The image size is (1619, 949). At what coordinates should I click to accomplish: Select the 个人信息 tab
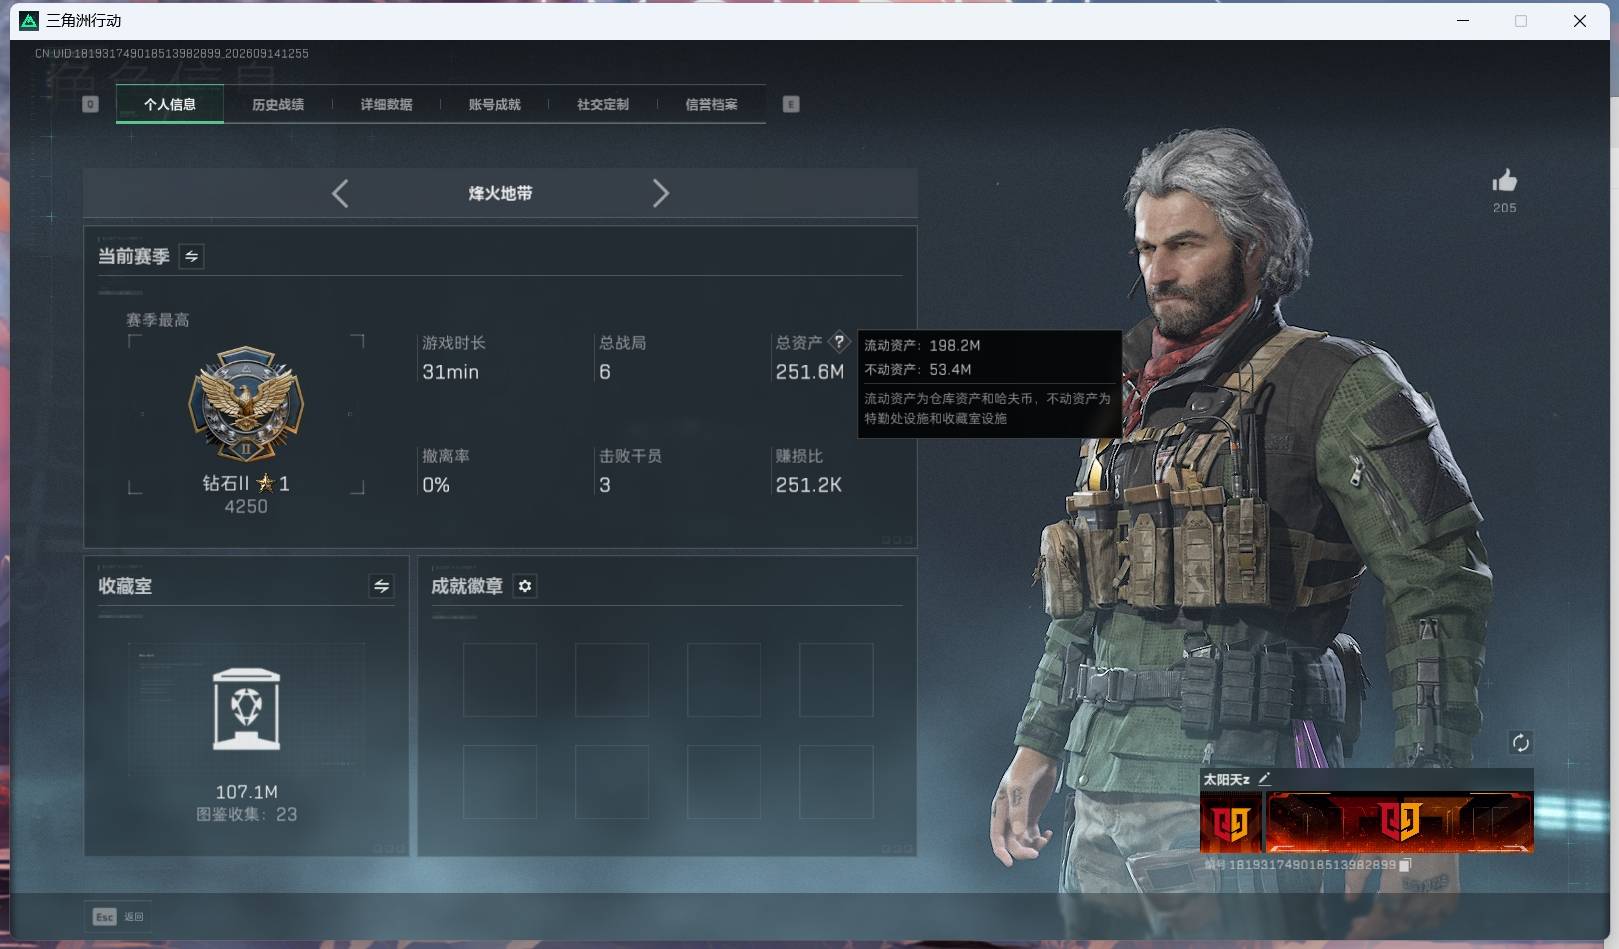[x=170, y=104]
